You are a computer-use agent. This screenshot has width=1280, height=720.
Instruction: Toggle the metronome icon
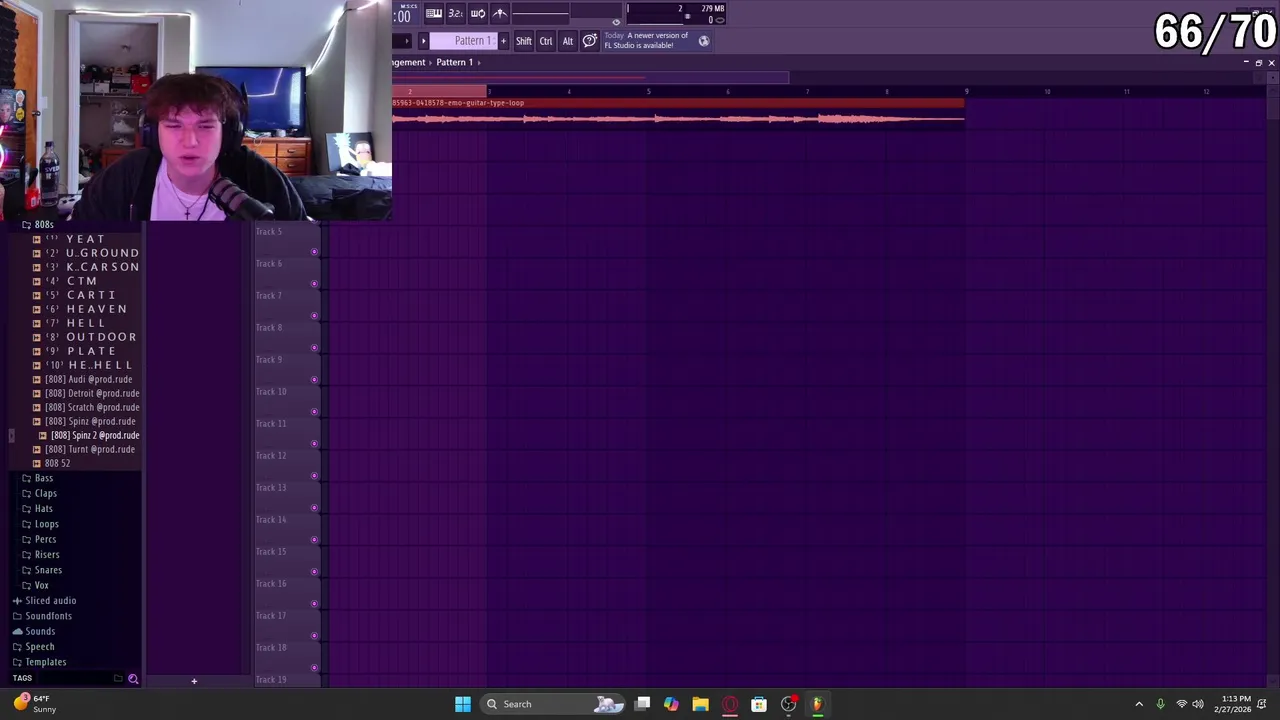pos(500,13)
